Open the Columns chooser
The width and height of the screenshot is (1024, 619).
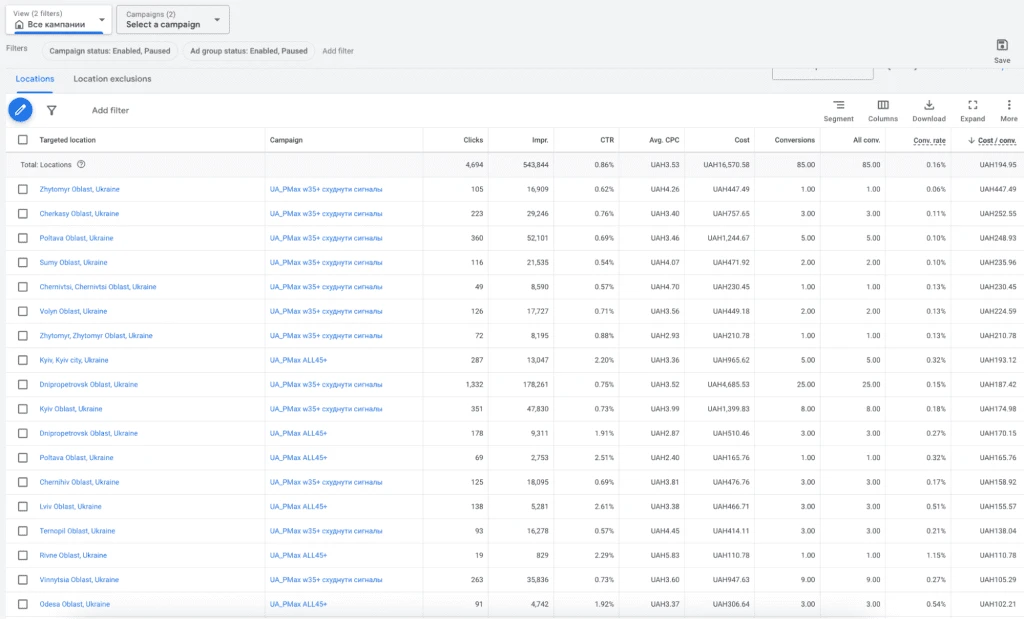(883, 110)
